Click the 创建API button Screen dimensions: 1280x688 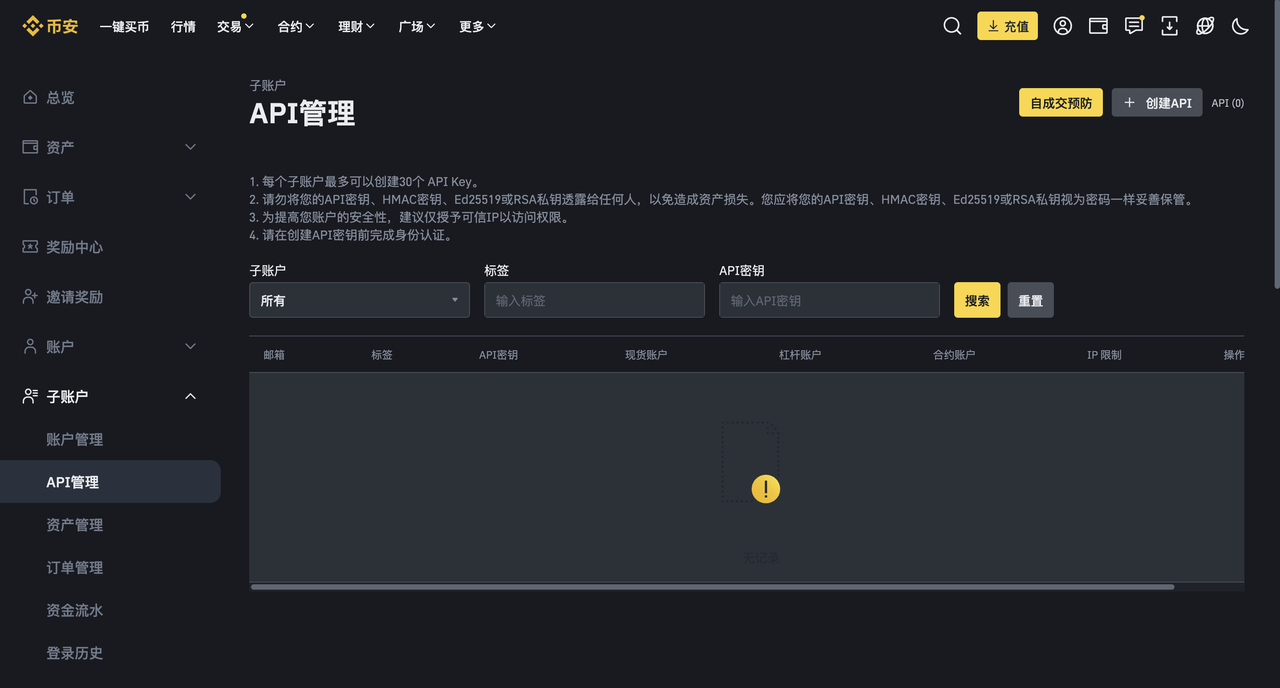click(x=1157, y=103)
